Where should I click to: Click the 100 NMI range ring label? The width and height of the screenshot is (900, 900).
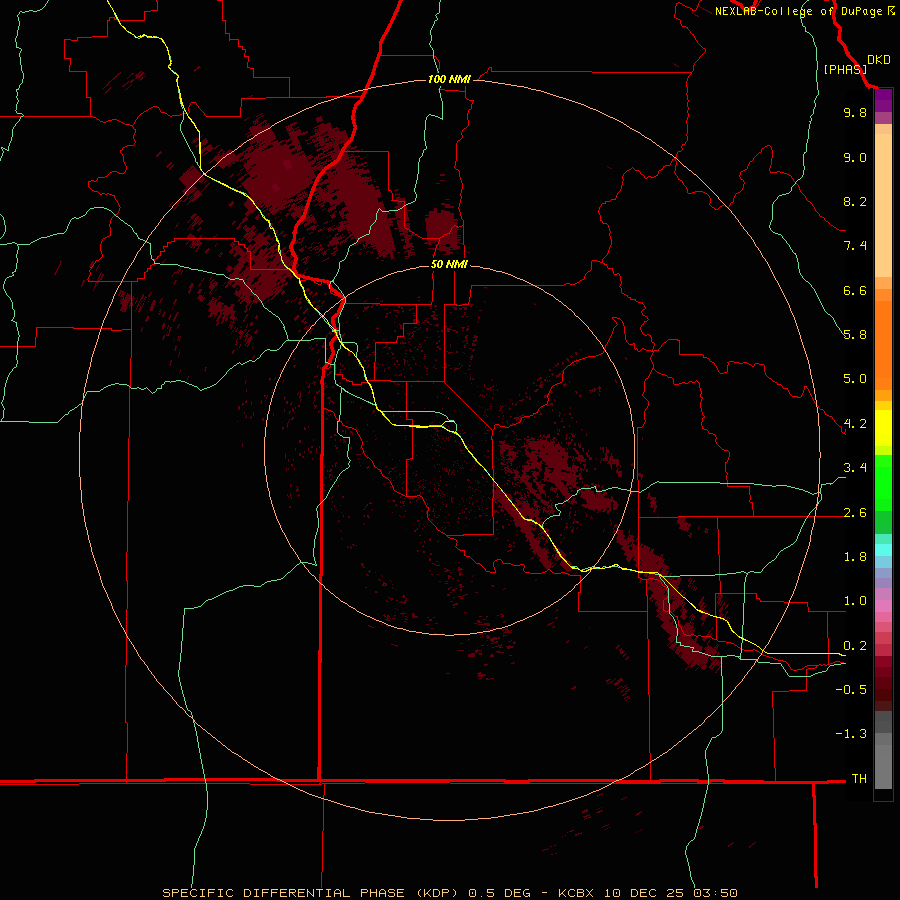[449, 79]
